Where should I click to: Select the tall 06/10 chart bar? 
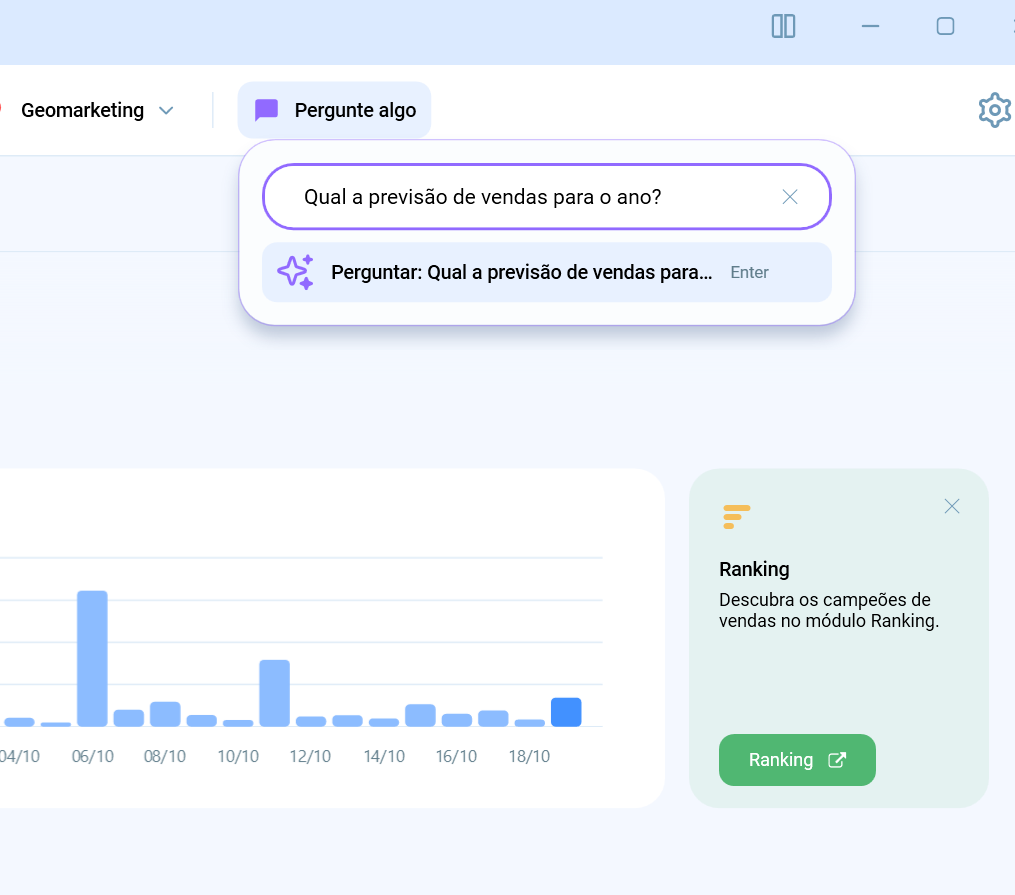tap(93, 658)
